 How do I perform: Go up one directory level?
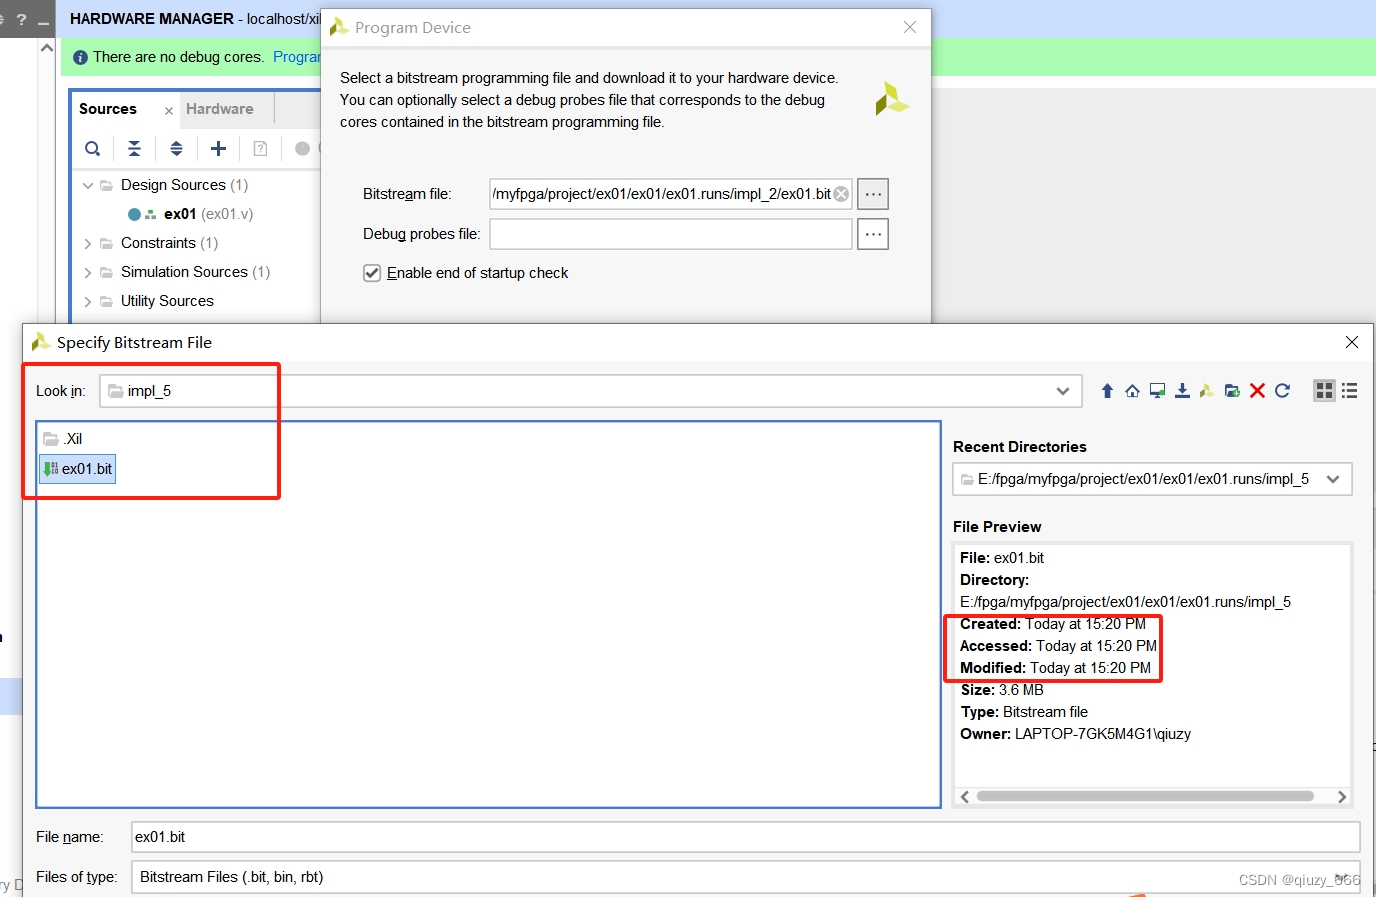coord(1107,391)
